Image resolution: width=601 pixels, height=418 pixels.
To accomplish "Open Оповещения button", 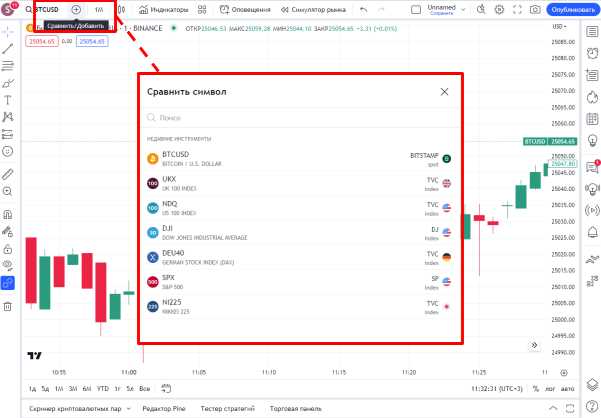I will click(x=245, y=10).
